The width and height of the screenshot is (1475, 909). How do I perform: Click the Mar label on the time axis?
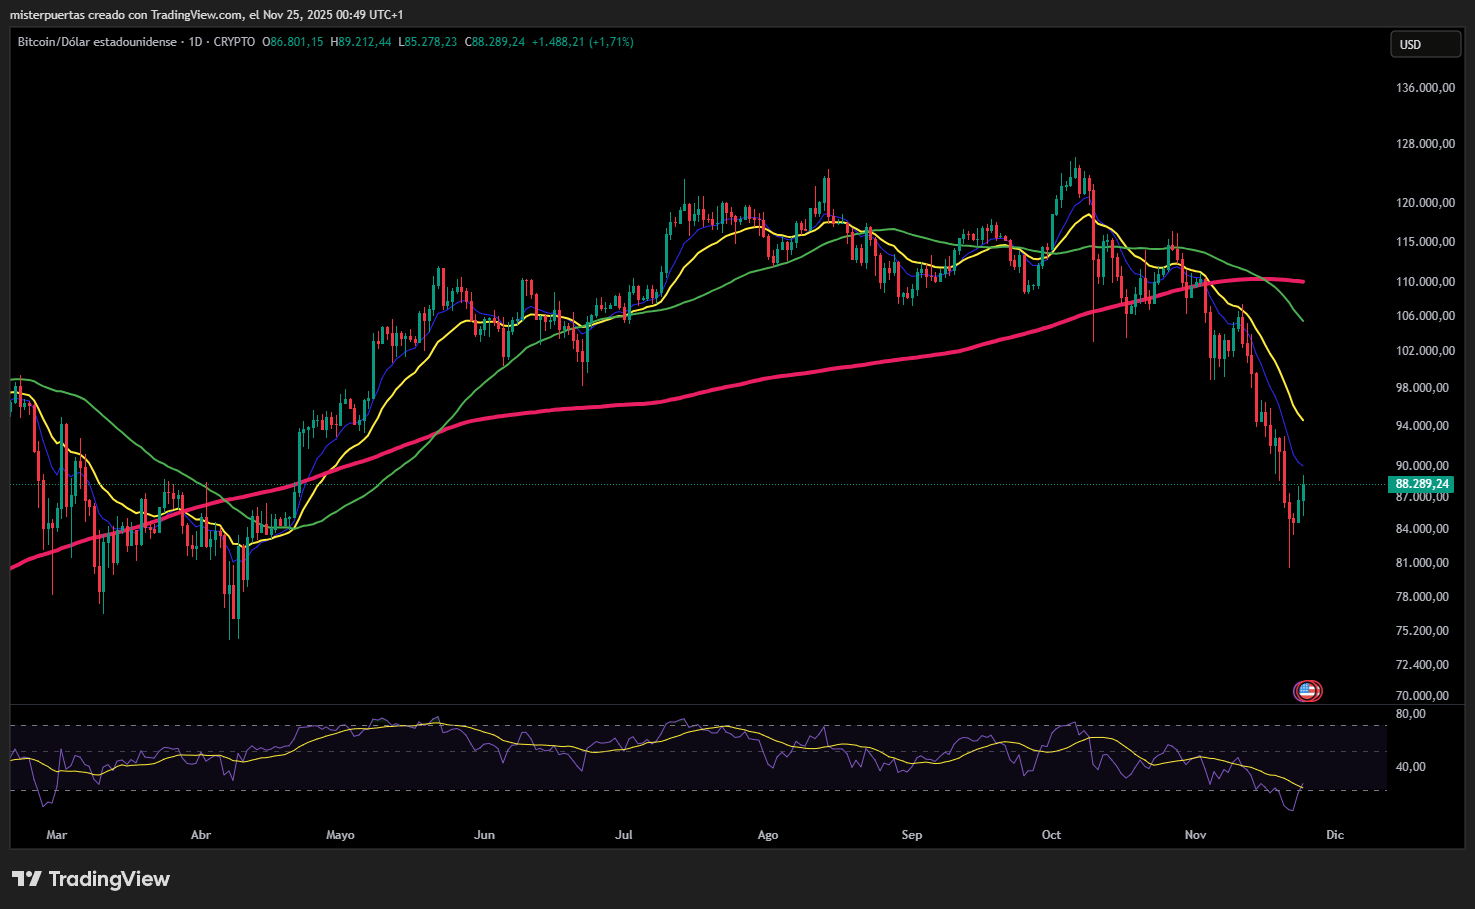click(57, 835)
